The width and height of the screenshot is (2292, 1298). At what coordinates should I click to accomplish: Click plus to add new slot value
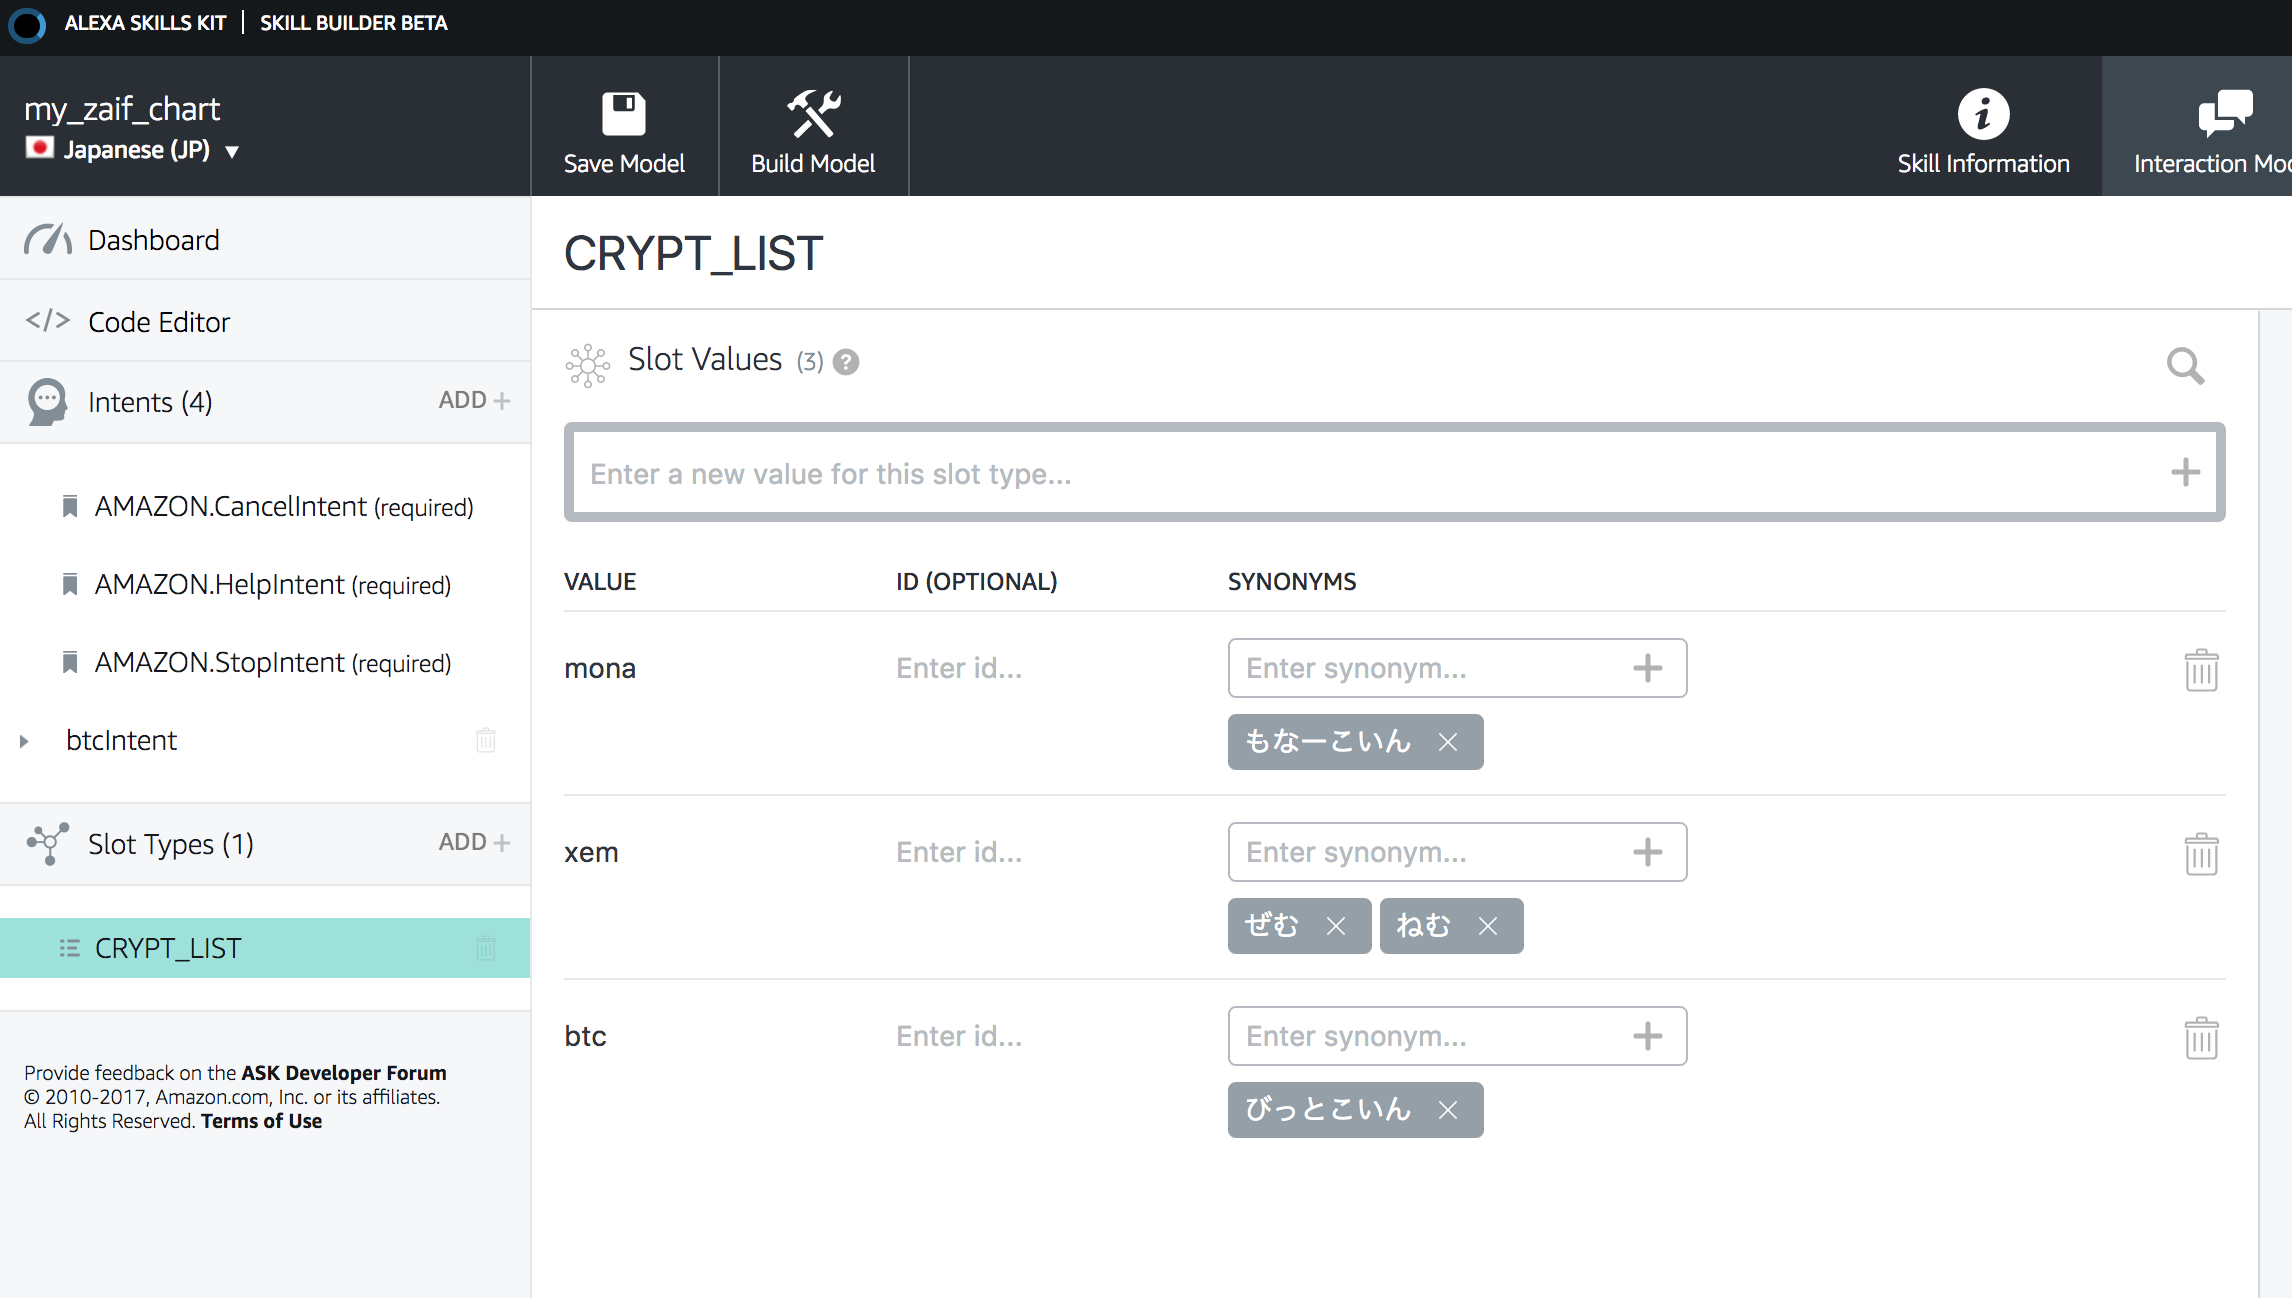point(2186,472)
